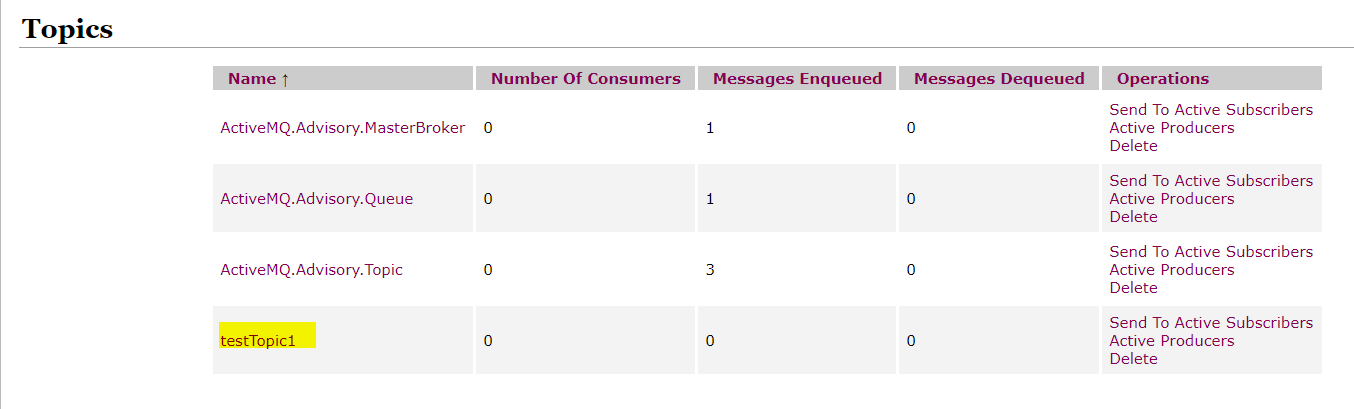Sort by Messages Enqueued column header
Image resolution: width=1354 pixels, height=409 pixels.
(x=797, y=79)
